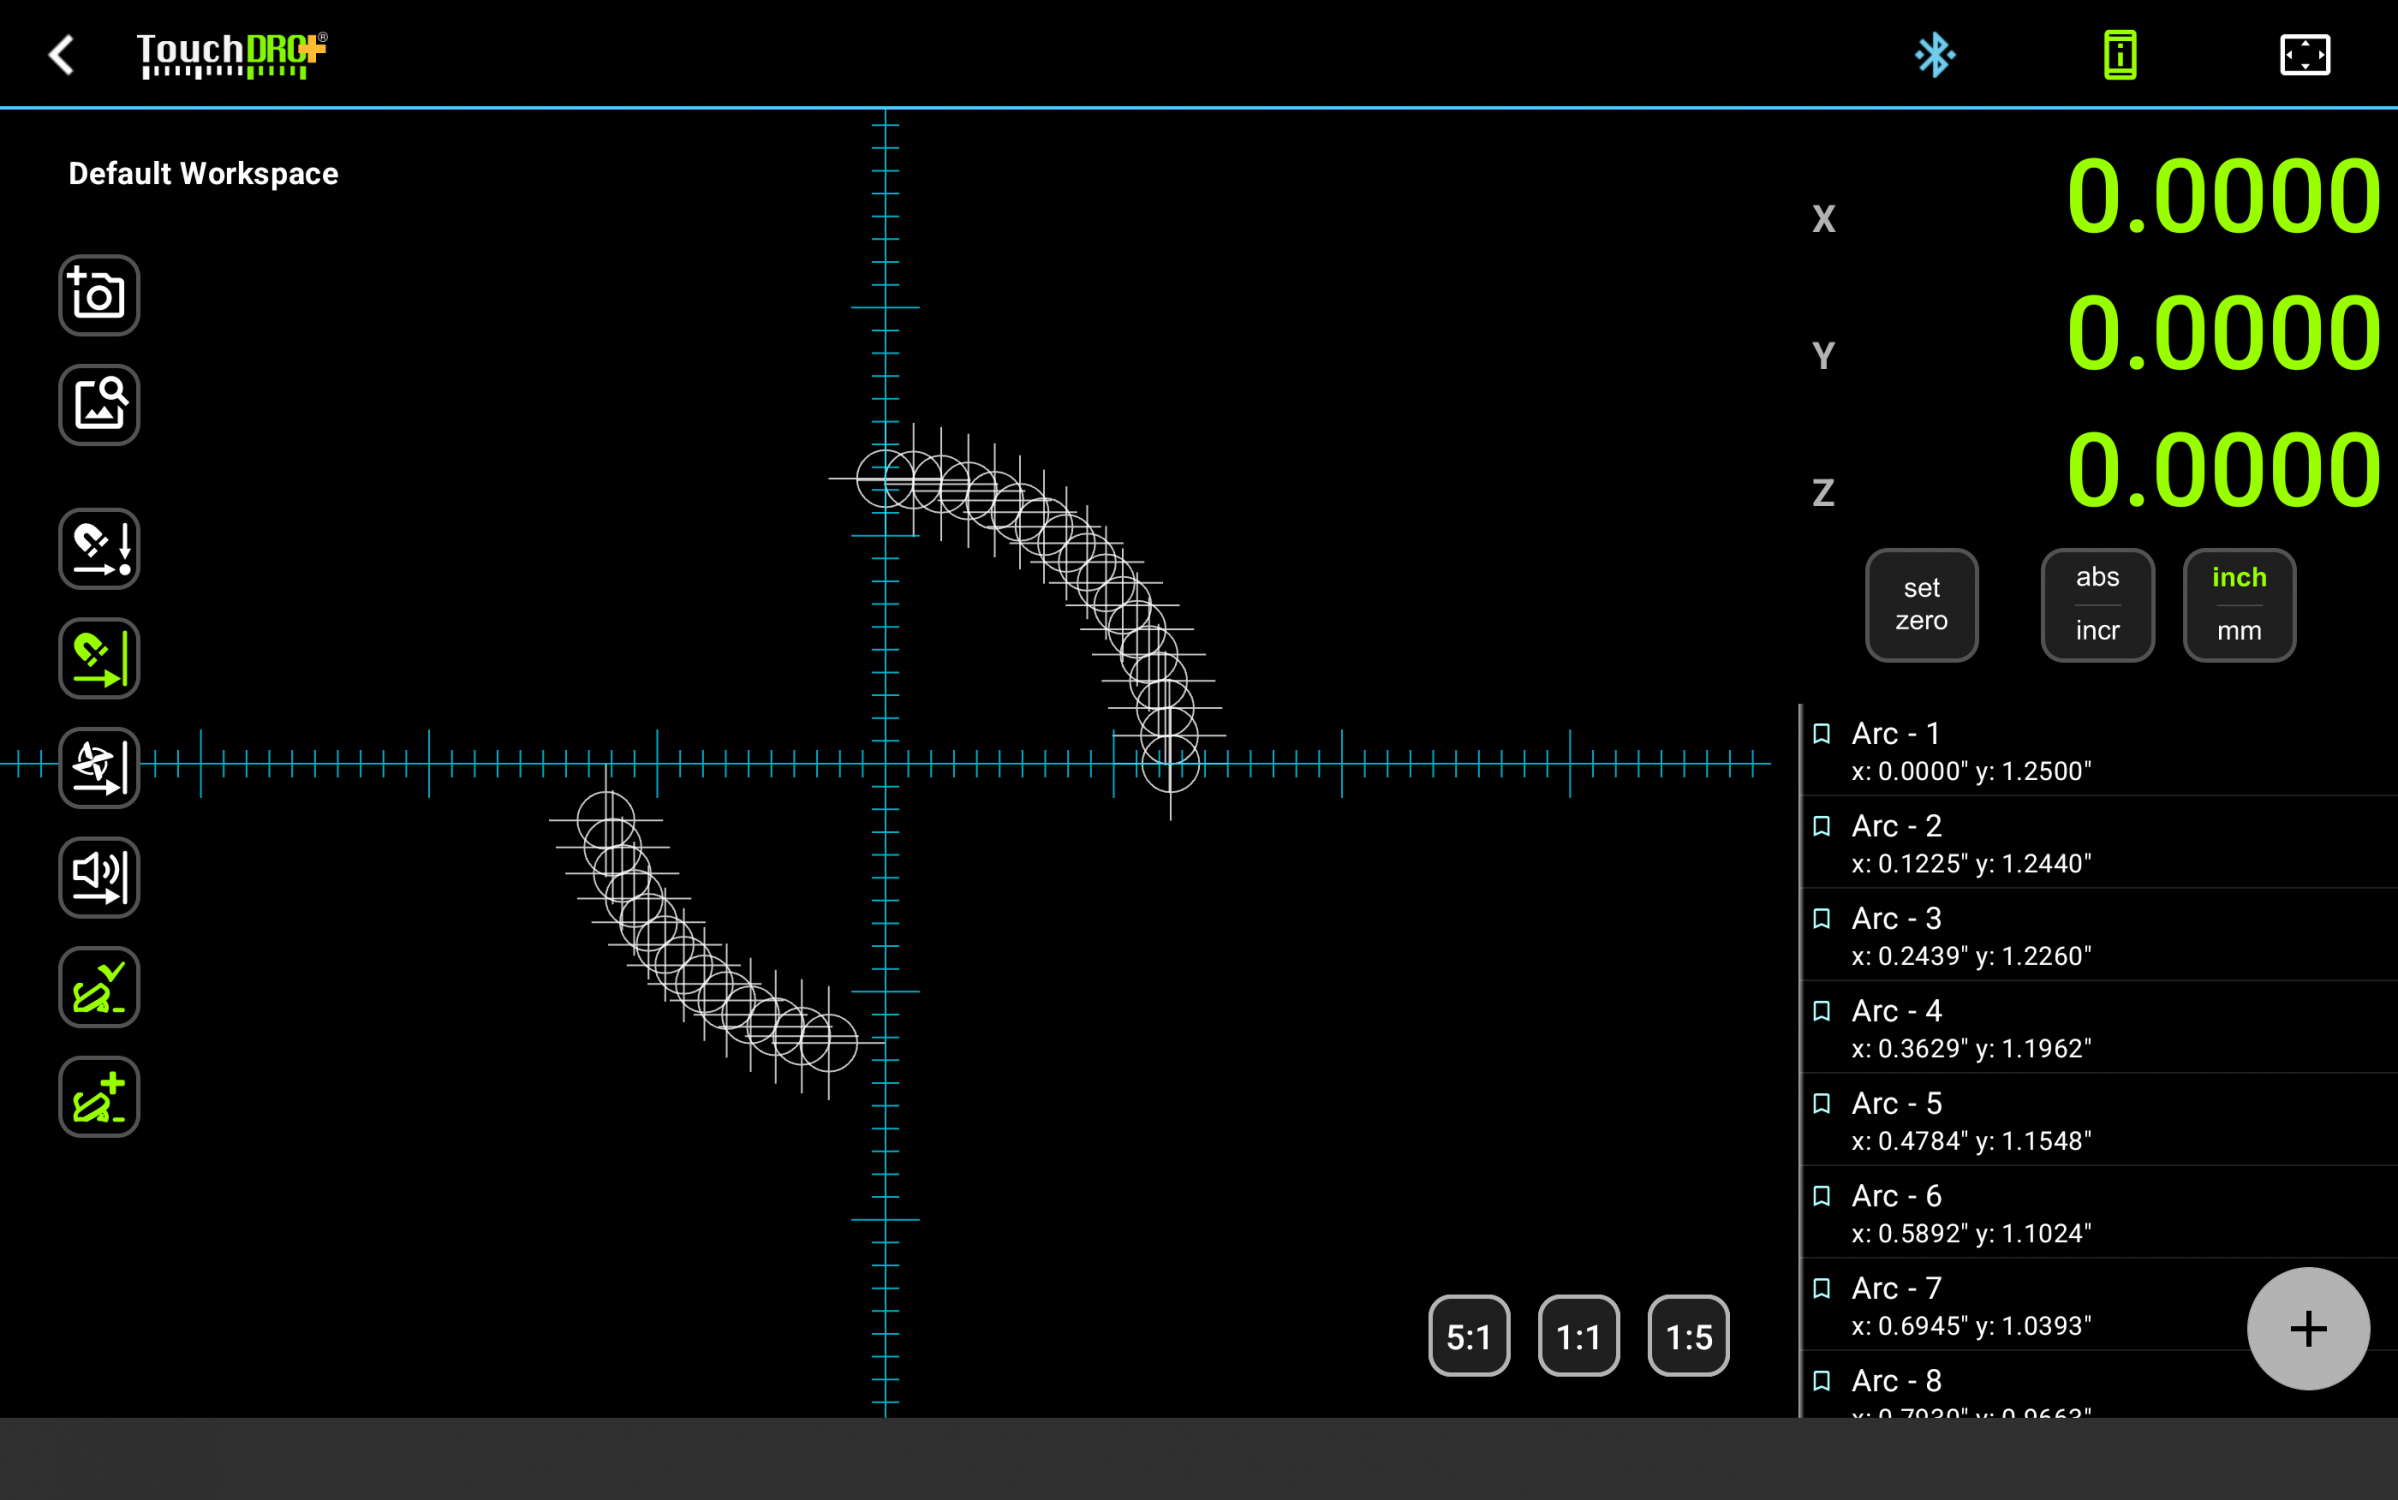Click the set zero button
This screenshot has height=1500, width=2398.
[1921, 605]
